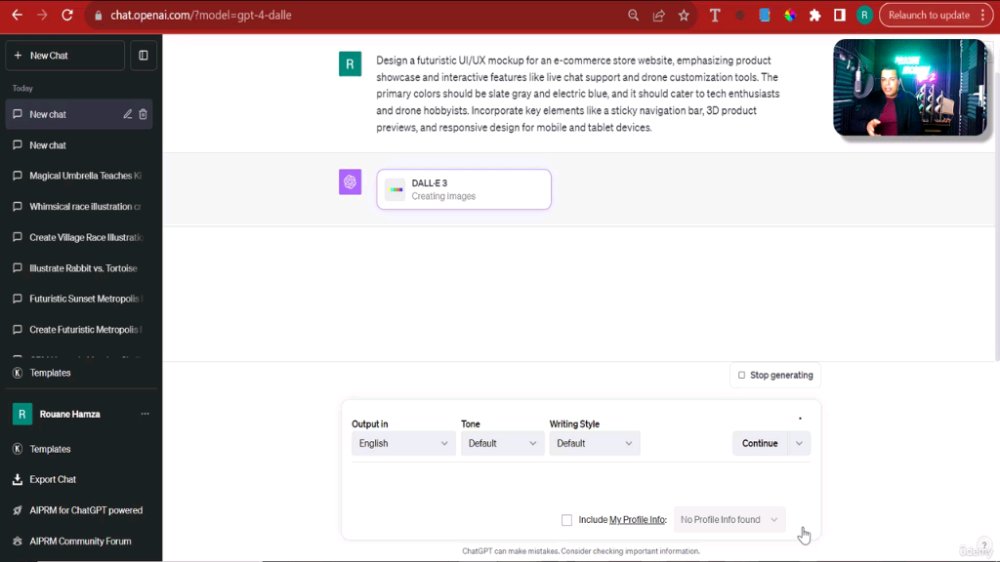Click the share page icon in address bar
The image size is (1000, 562).
click(659, 15)
